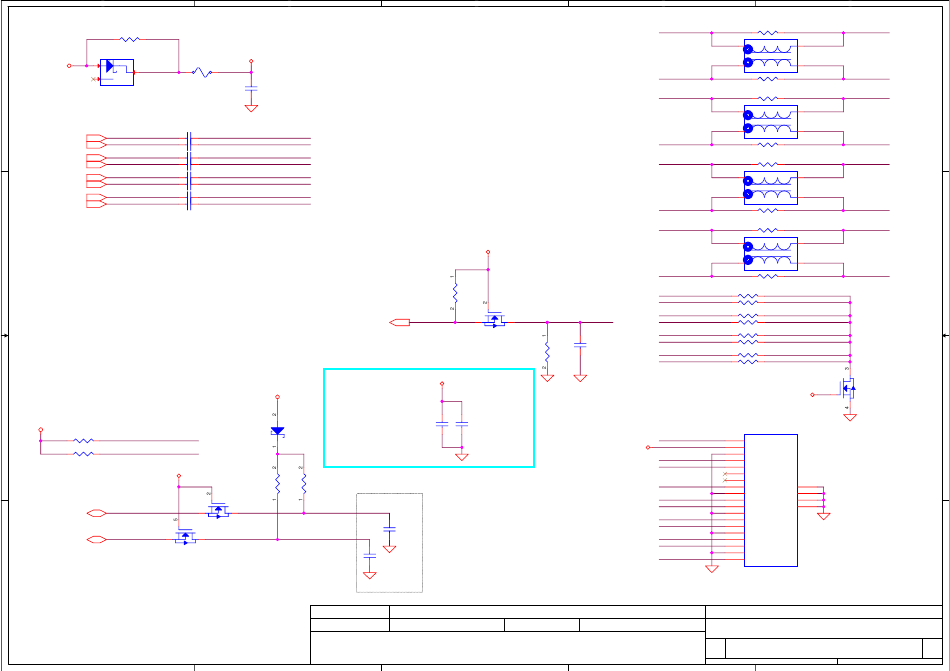Screen dimensions: 950x671
Task: Click the ground symbol beneath the right-side MOSFET
Action: (x=850, y=417)
